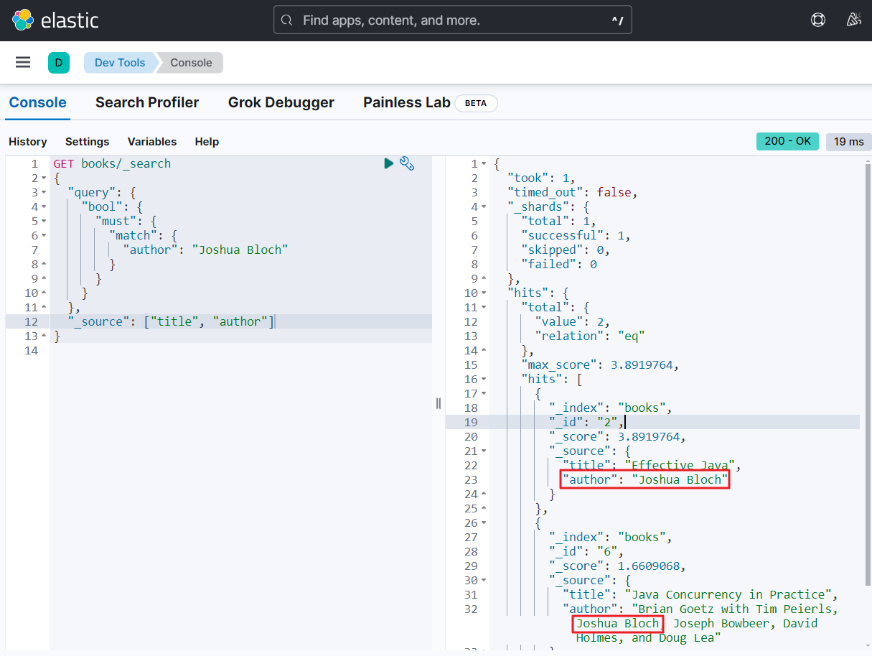Click "_id": "6" in response
Image resolution: width=872 pixels, height=656 pixels.
click(586, 552)
